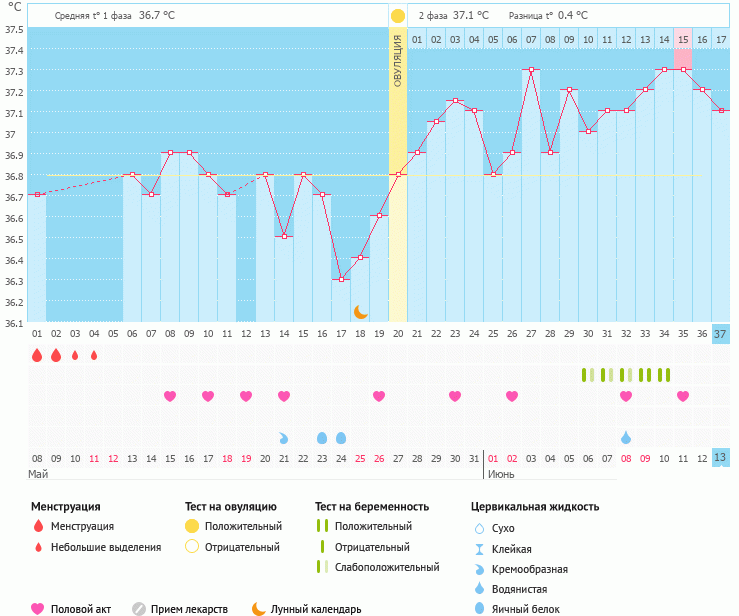Click the blue watery drop on cycle day 32
The width and height of the screenshot is (739, 616).
point(626,438)
